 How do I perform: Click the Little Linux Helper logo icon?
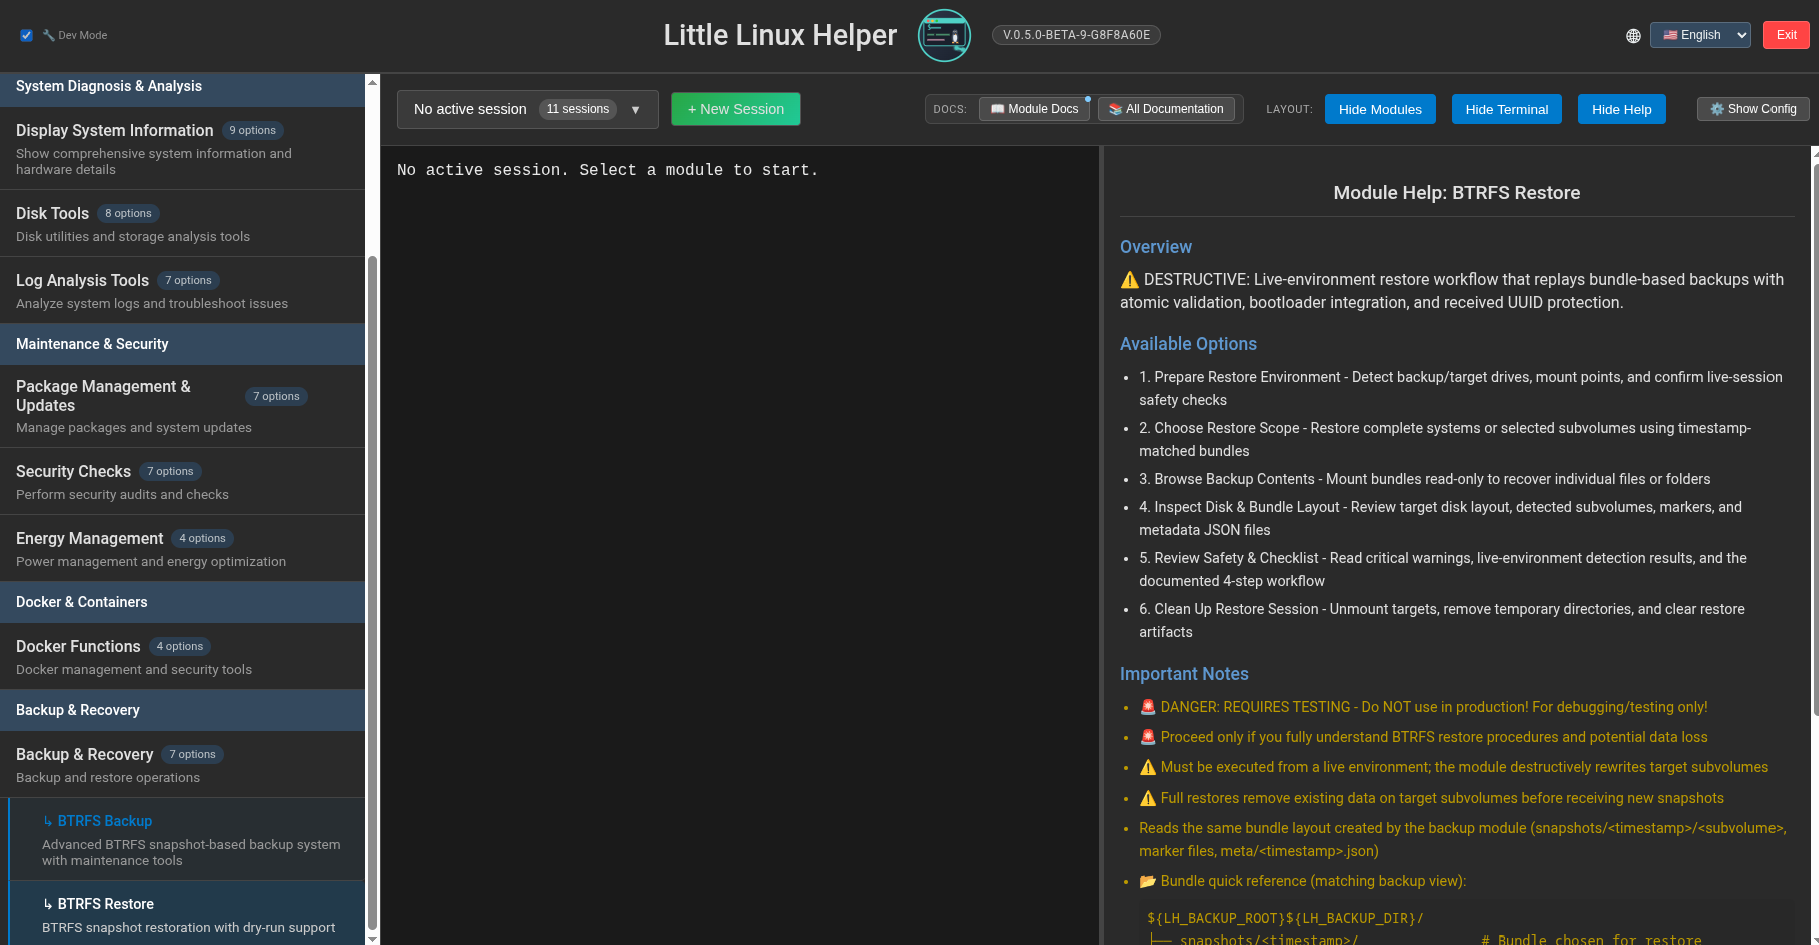[944, 35]
